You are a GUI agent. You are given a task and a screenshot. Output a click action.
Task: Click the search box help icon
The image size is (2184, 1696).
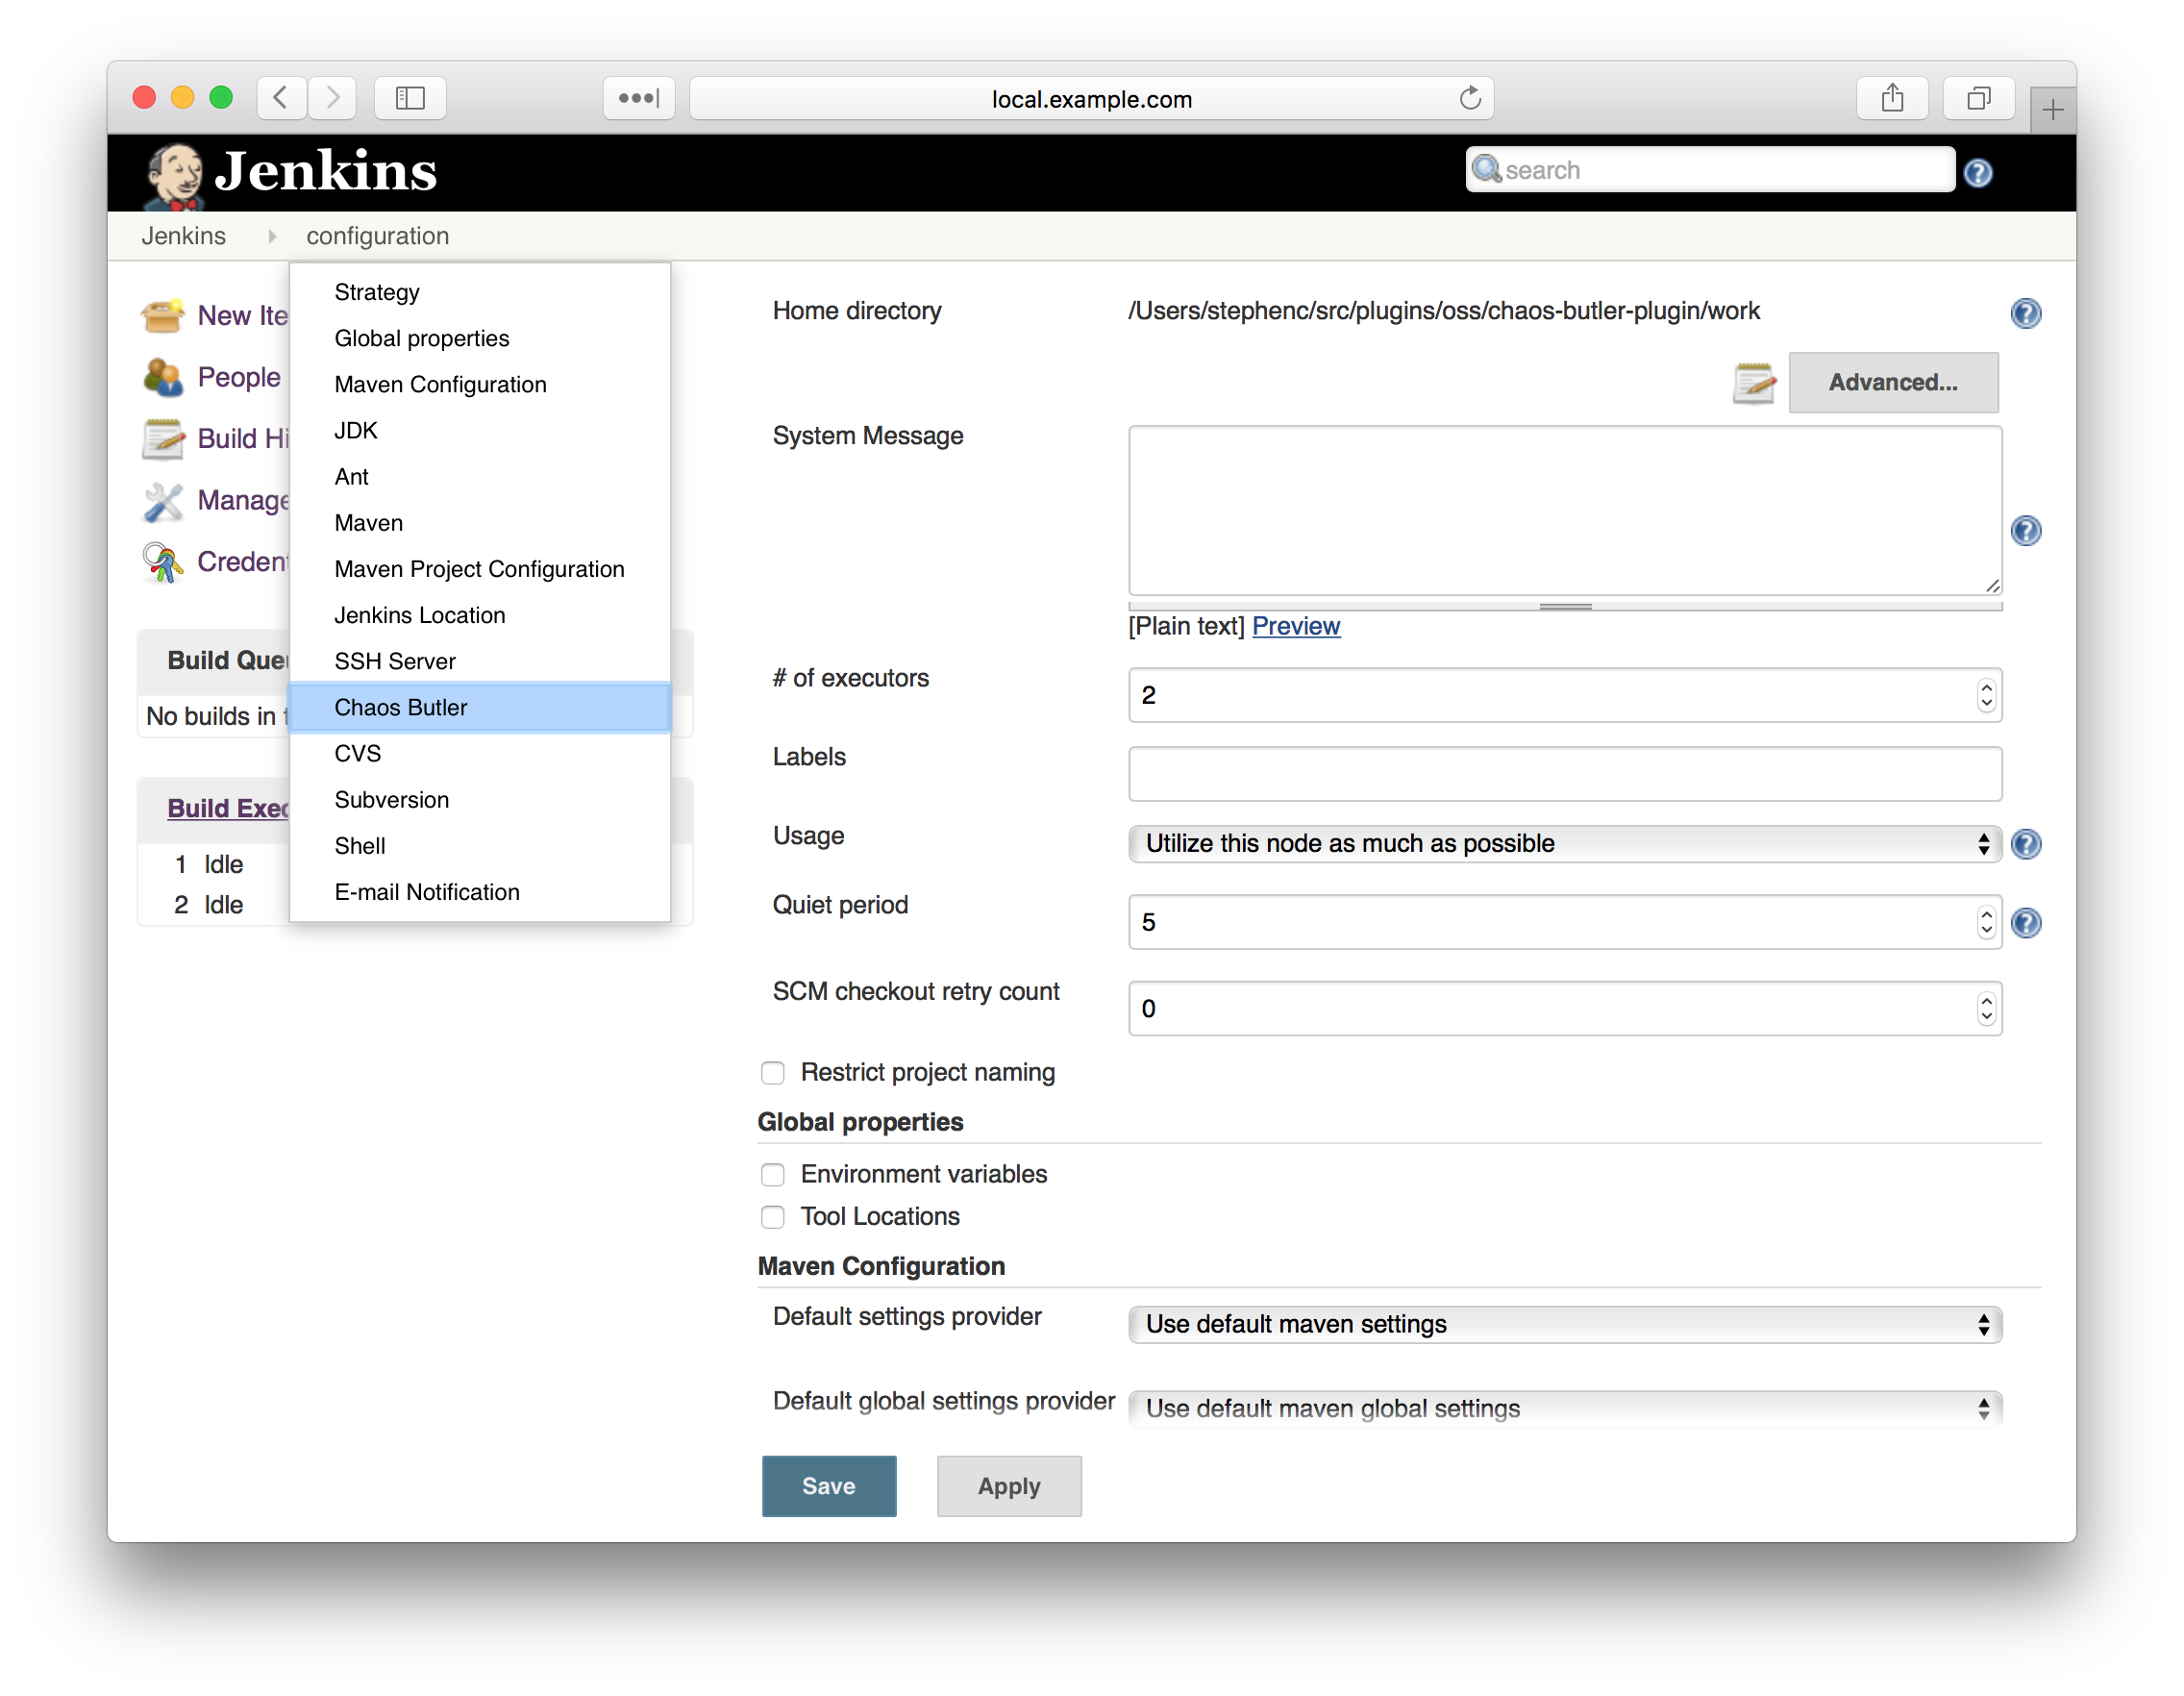(1977, 173)
